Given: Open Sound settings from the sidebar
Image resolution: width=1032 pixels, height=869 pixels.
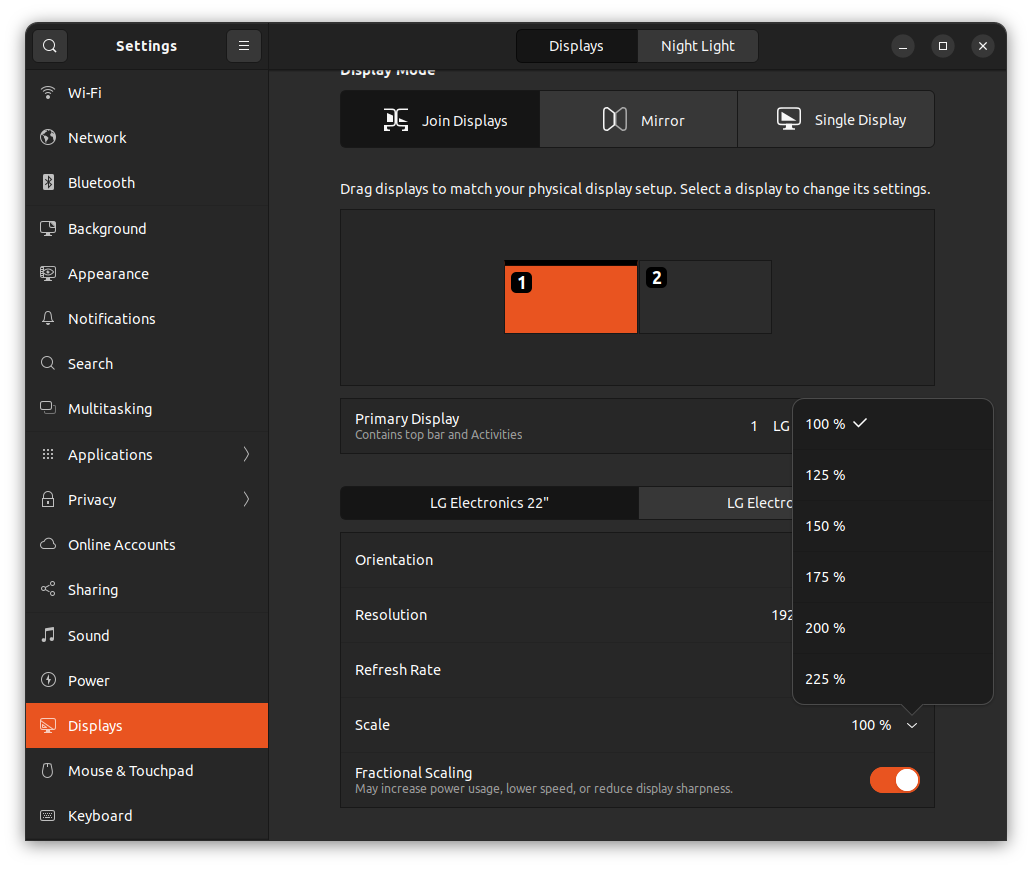Looking at the screenshot, I should (x=88, y=635).
